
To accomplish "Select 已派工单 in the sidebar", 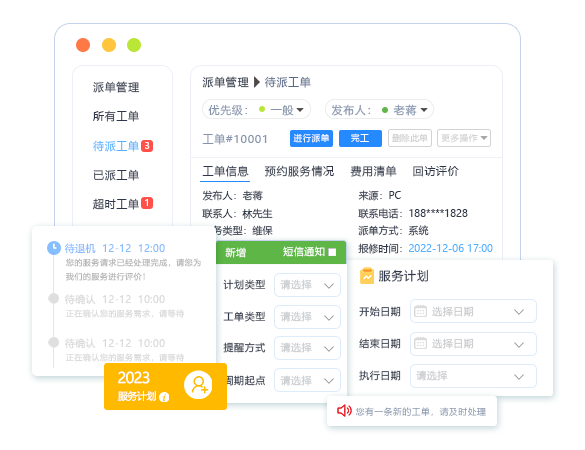I will pyautogui.click(x=116, y=175).
